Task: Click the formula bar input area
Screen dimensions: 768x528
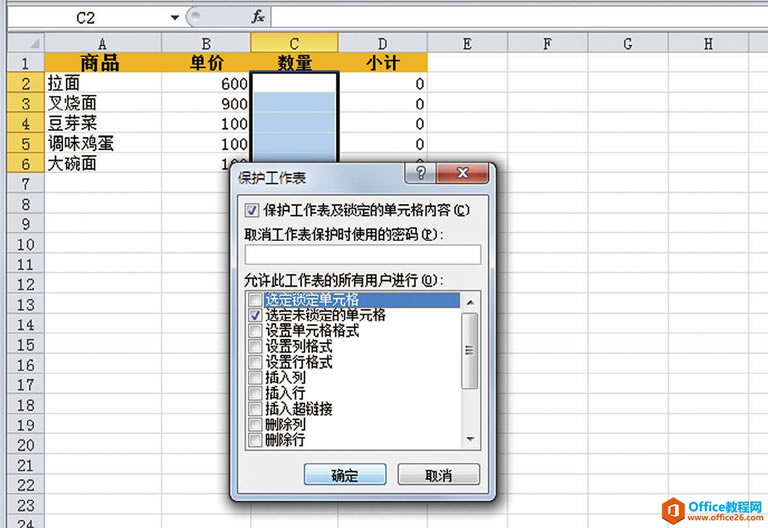Action: [x=519, y=18]
